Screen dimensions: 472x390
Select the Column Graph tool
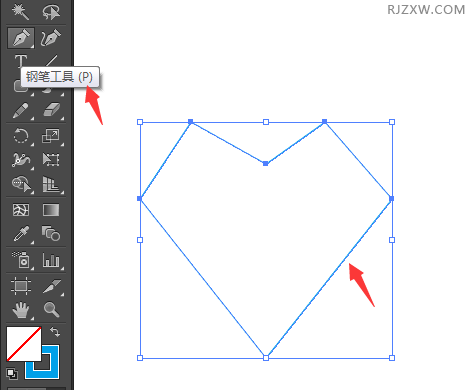[51, 260]
